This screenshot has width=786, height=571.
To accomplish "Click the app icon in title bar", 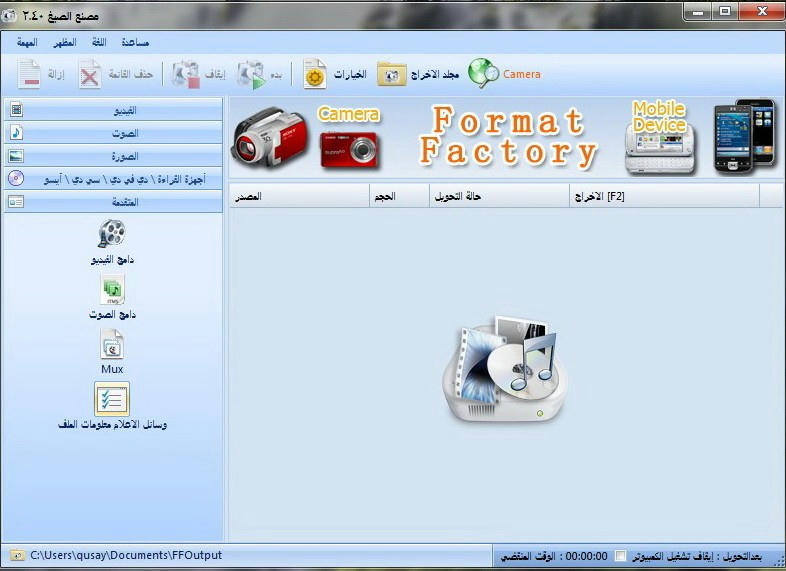I will pos(9,16).
